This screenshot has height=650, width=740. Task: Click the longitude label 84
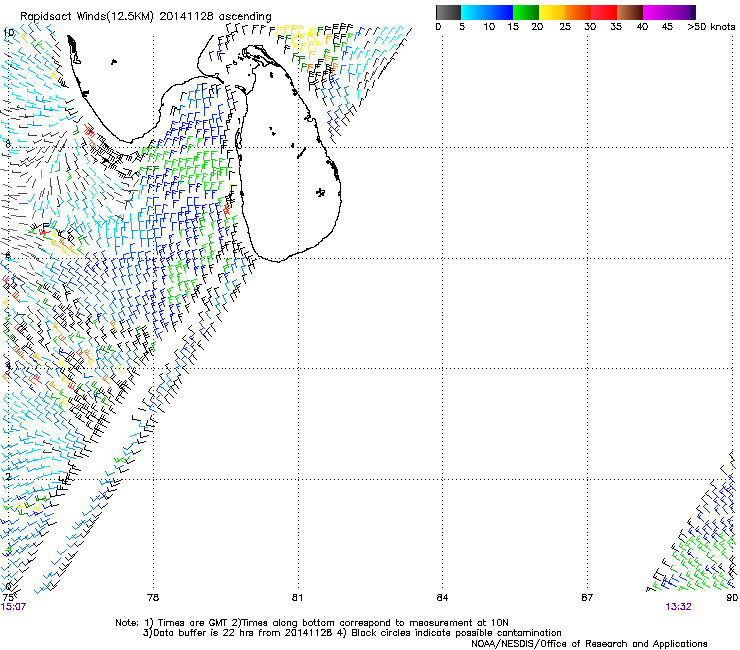pyautogui.click(x=442, y=598)
